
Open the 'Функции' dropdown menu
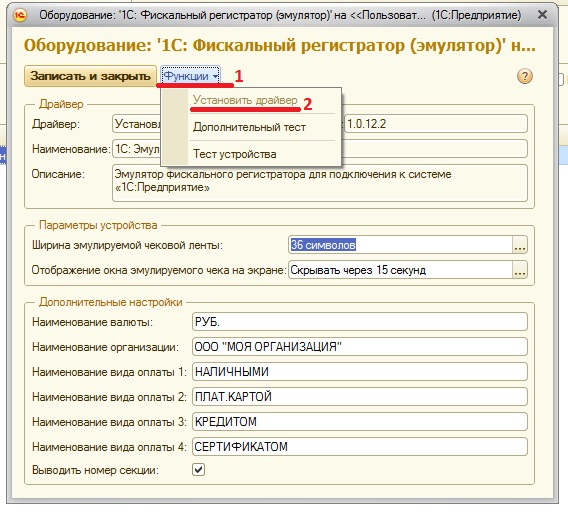coord(191,76)
